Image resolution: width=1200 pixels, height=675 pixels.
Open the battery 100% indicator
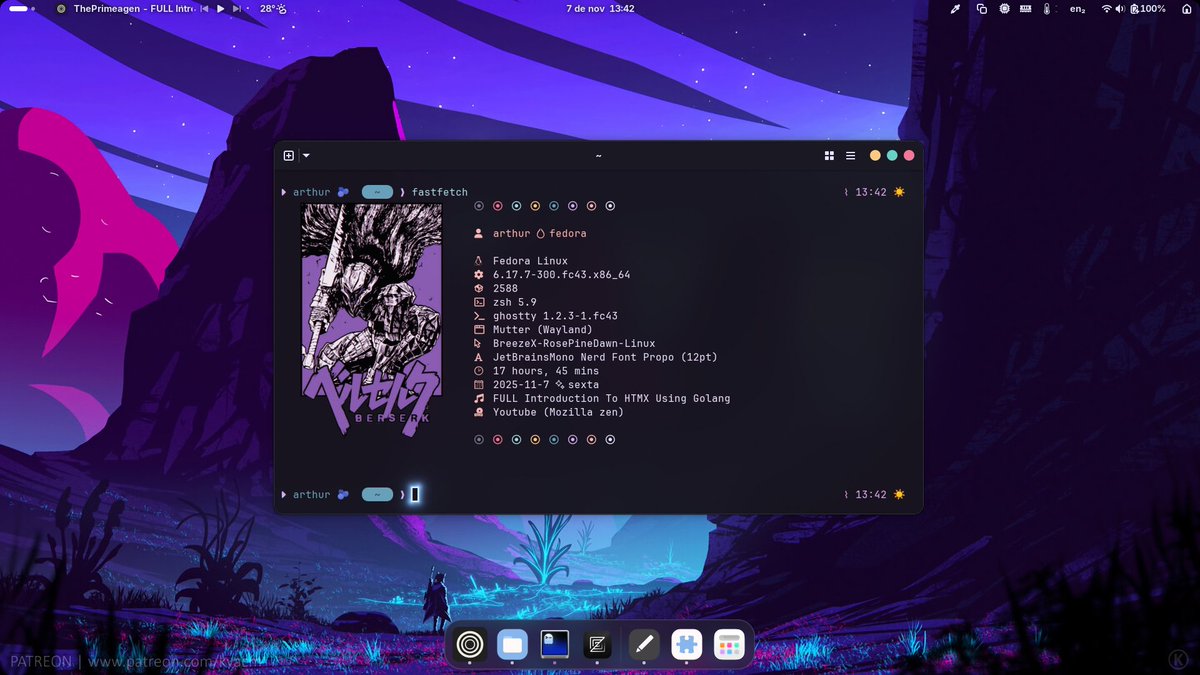tap(1147, 8)
